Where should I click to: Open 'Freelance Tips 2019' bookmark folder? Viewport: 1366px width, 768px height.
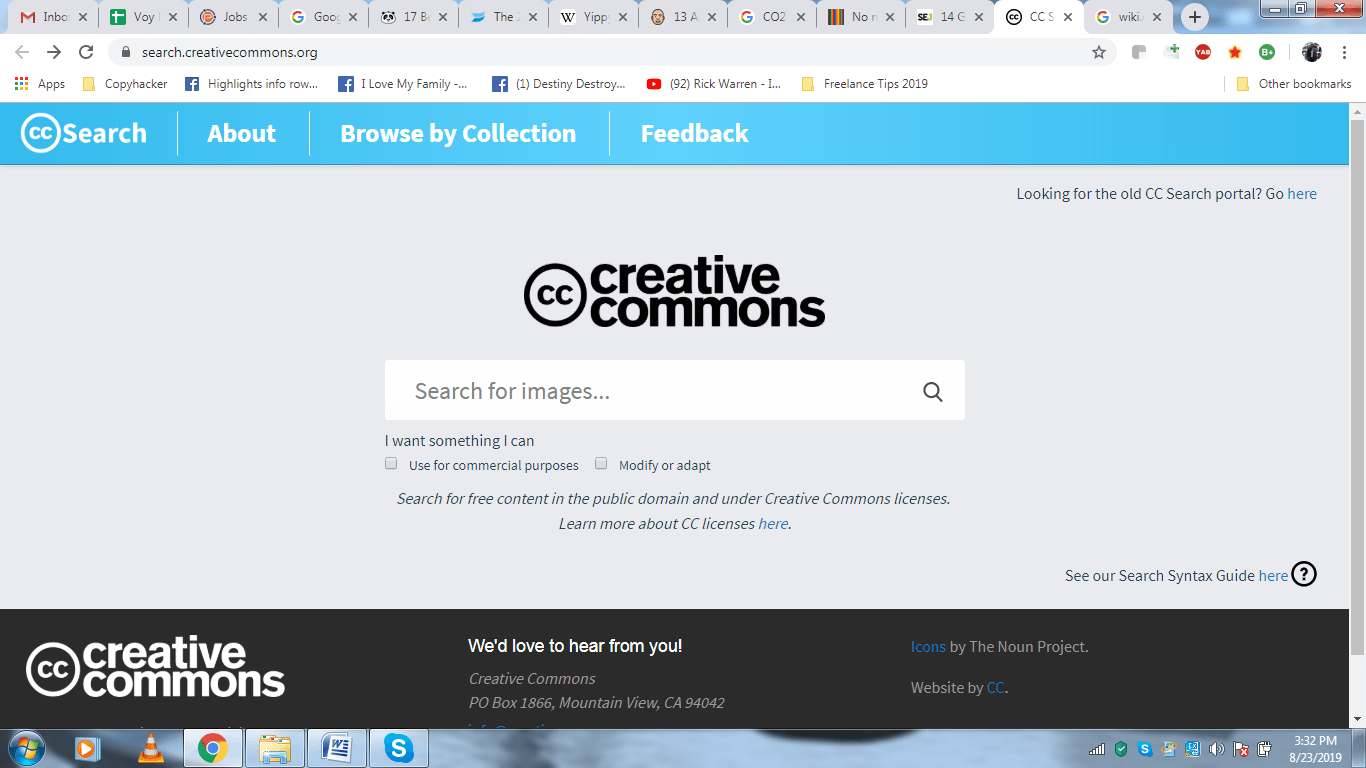865,84
